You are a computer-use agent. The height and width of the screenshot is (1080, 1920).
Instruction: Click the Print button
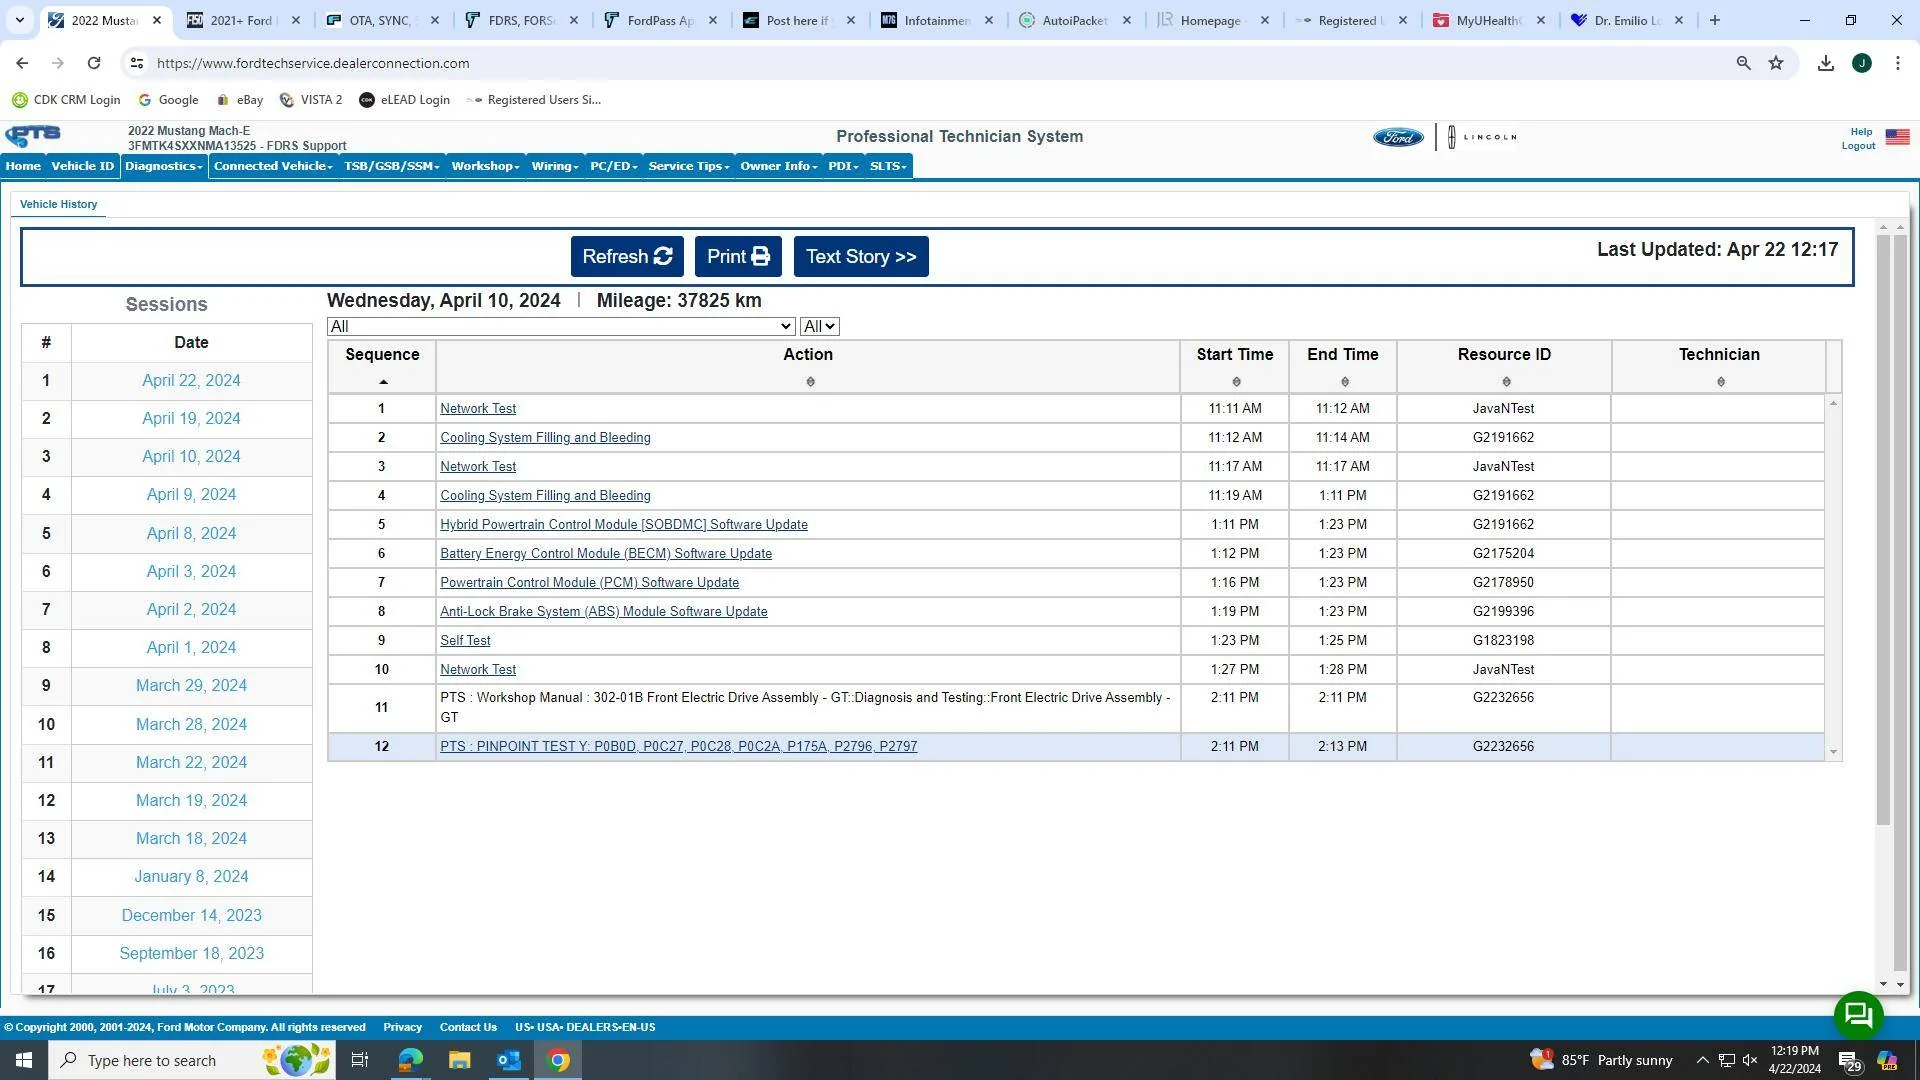tap(738, 257)
